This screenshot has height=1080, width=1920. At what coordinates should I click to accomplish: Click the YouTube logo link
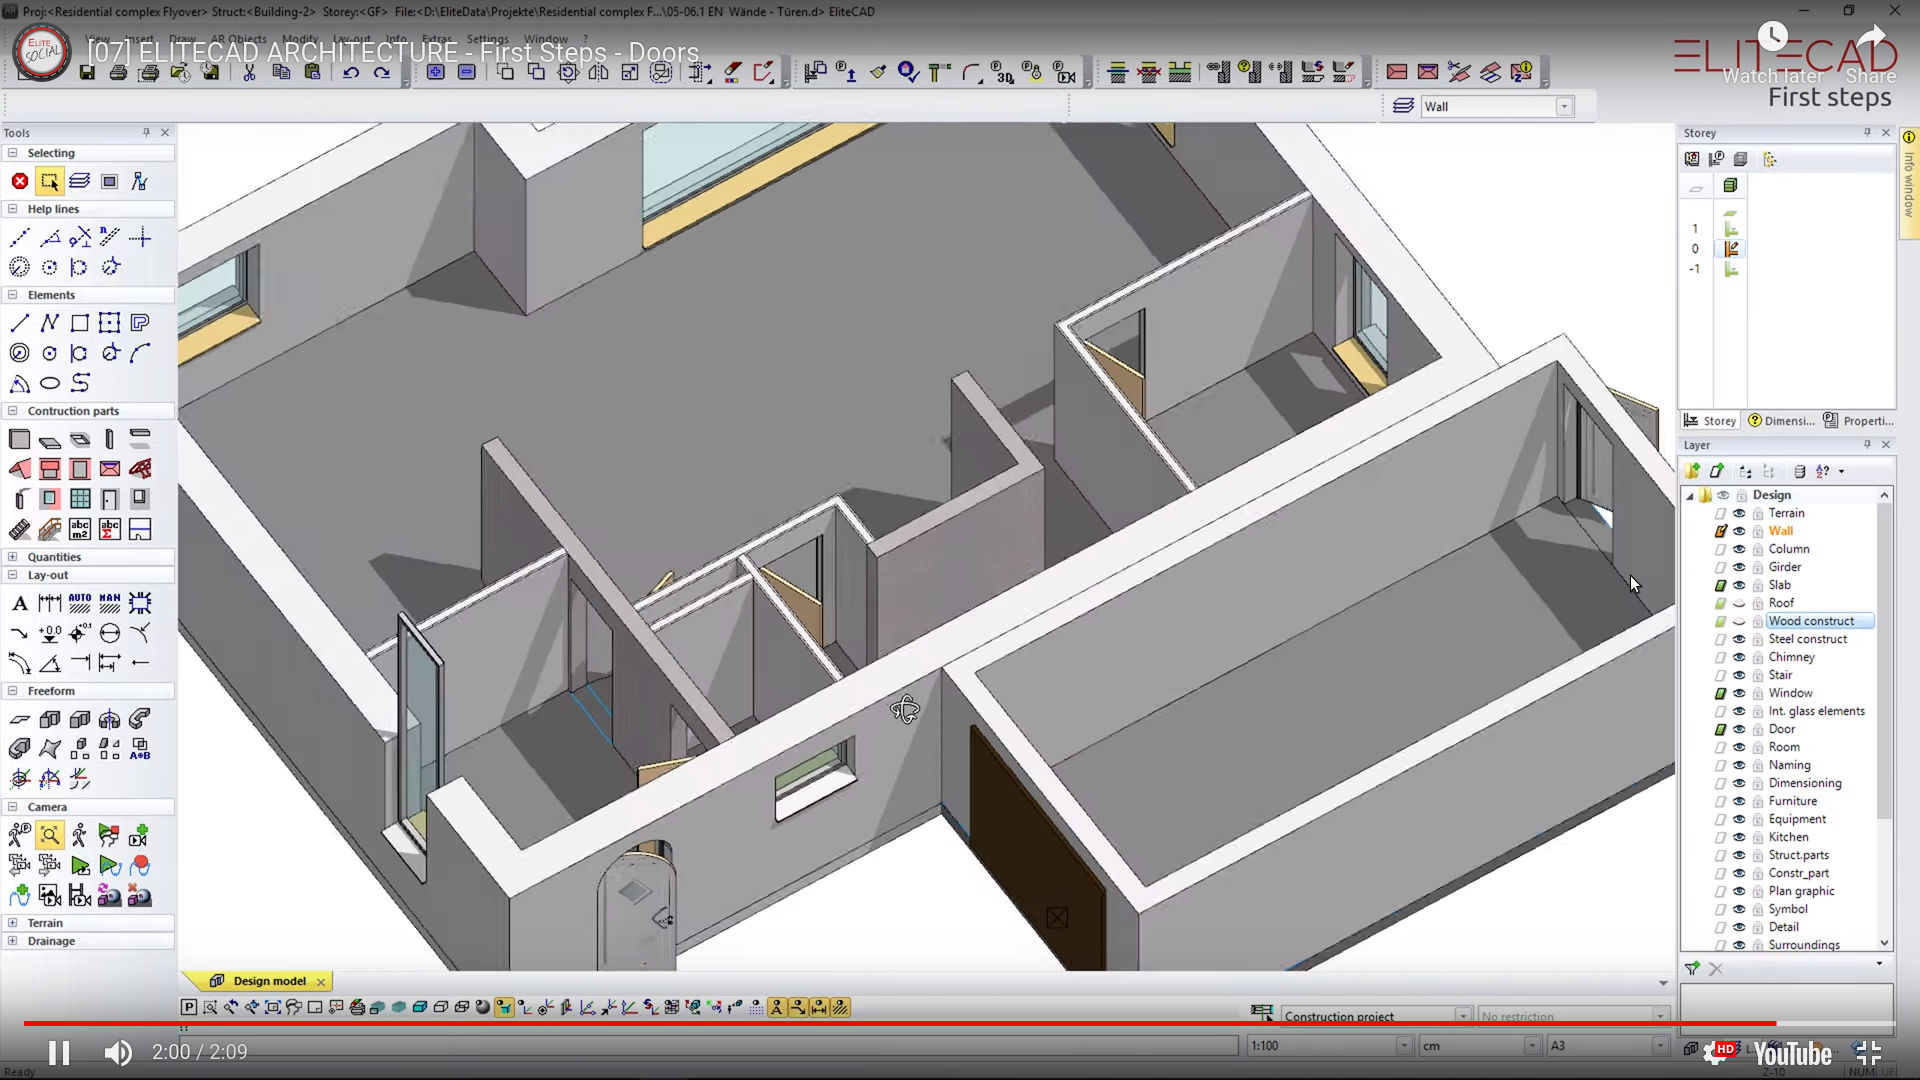[1791, 1054]
